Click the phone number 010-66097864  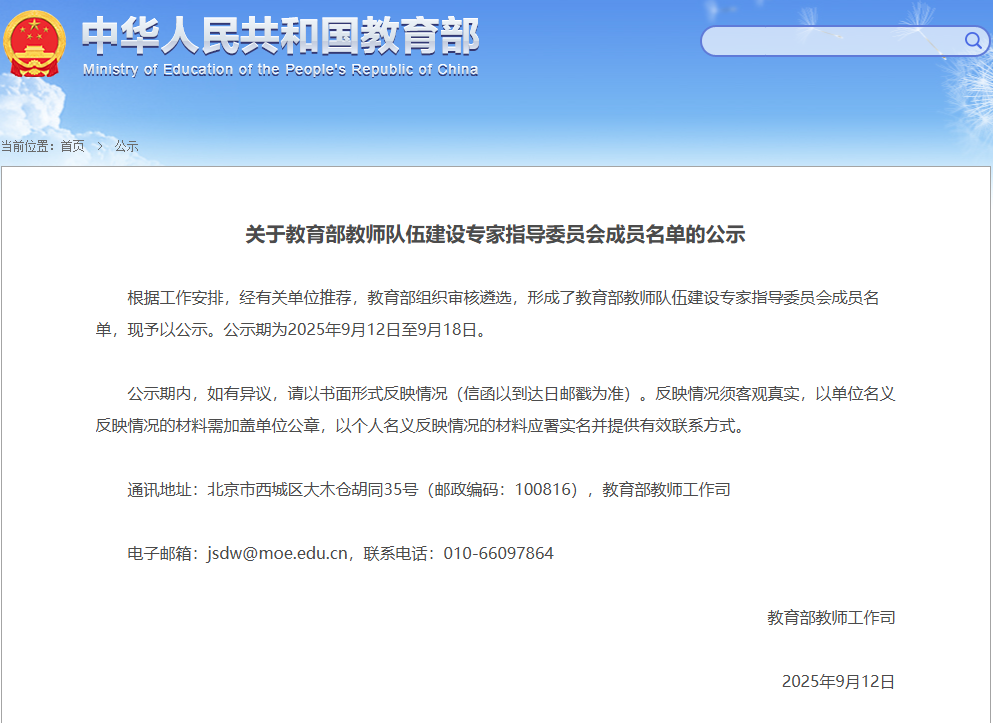pyautogui.click(x=498, y=553)
